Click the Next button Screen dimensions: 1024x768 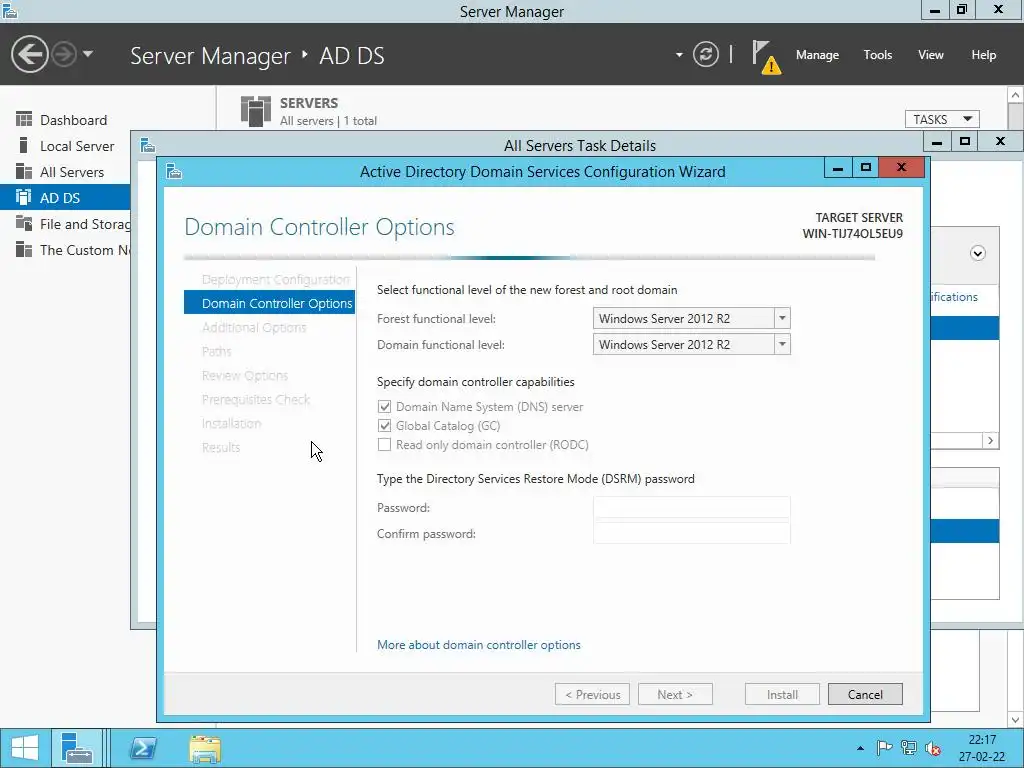point(675,695)
